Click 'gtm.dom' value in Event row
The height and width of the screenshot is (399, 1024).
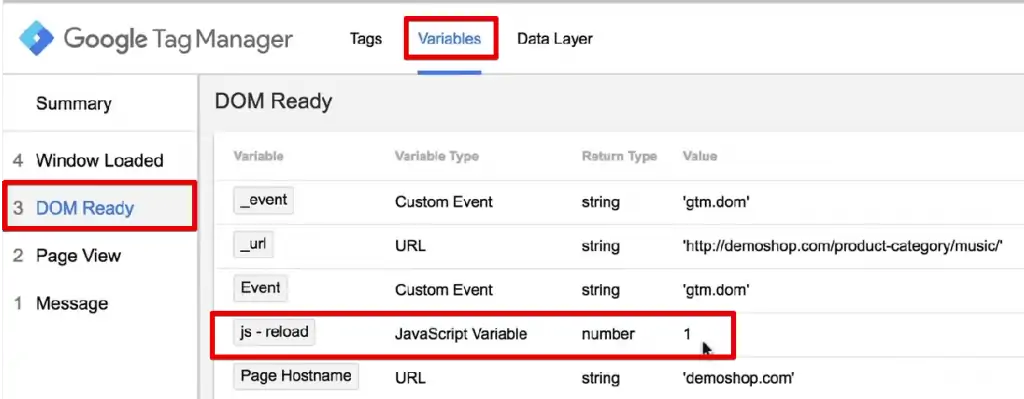point(715,290)
